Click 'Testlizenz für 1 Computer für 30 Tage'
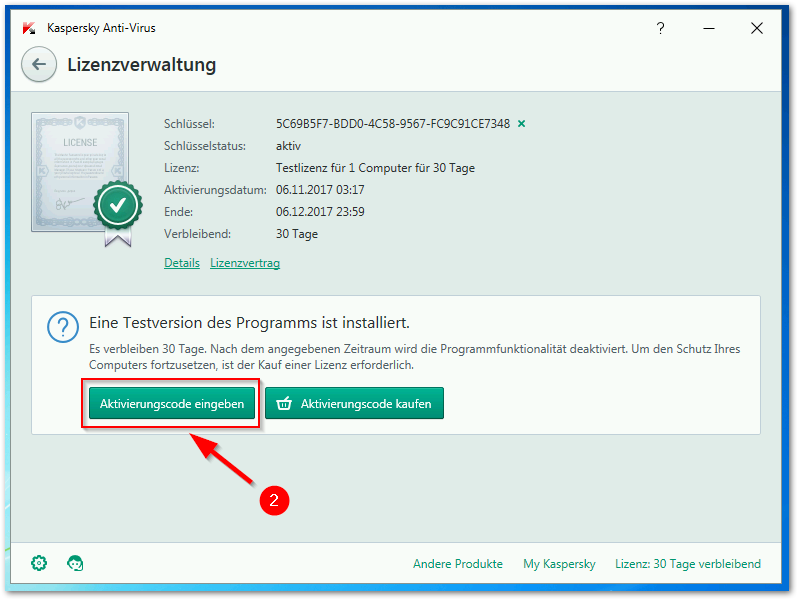This screenshot has height=600, width=798. point(375,168)
